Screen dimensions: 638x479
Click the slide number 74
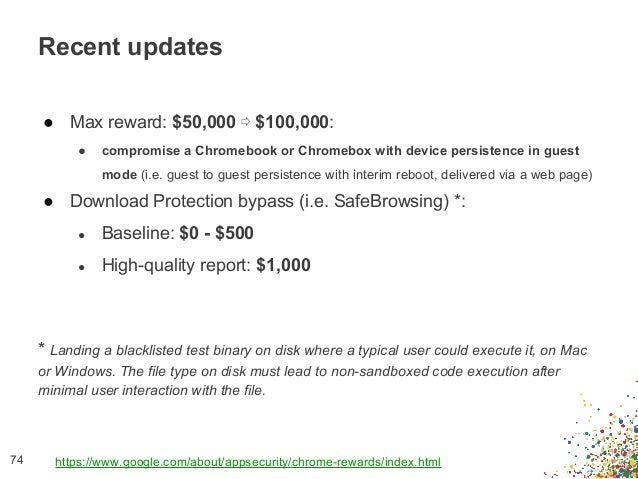click(16, 460)
